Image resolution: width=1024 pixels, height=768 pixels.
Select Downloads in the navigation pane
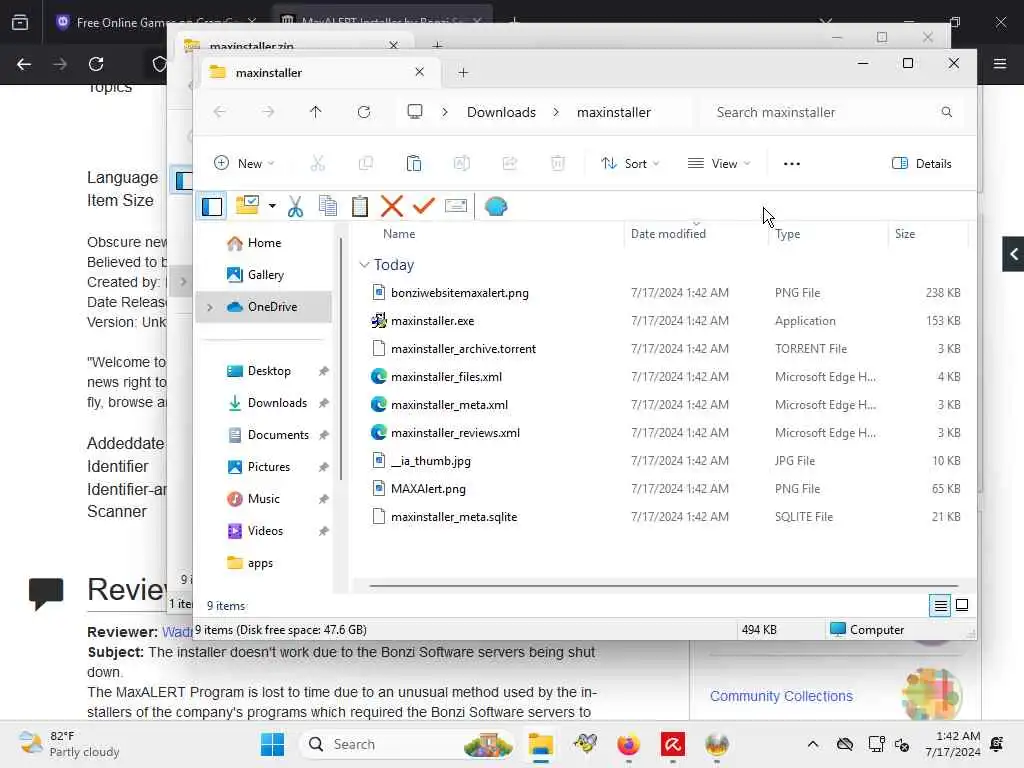(x=266, y=403)
